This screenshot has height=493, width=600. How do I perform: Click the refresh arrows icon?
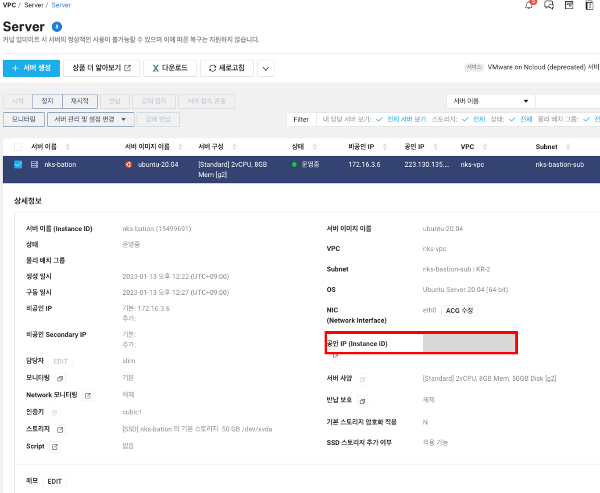pyautogui.click(x=212, y=68)
